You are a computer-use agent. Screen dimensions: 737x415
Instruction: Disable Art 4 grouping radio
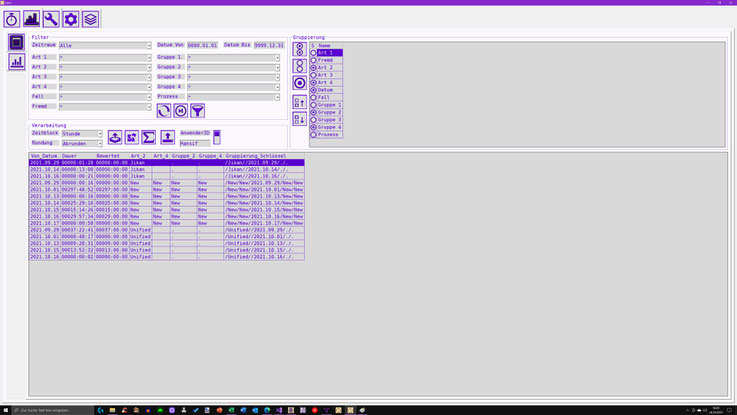(314, 83)
